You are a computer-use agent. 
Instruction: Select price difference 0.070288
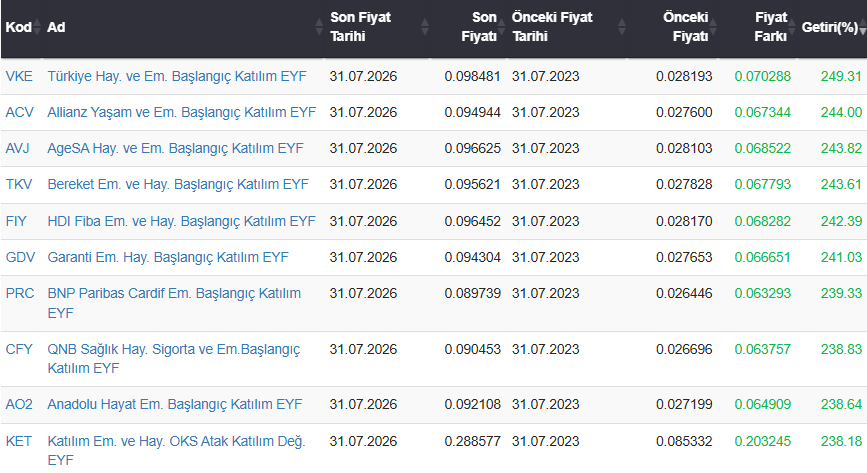[762, 76]
